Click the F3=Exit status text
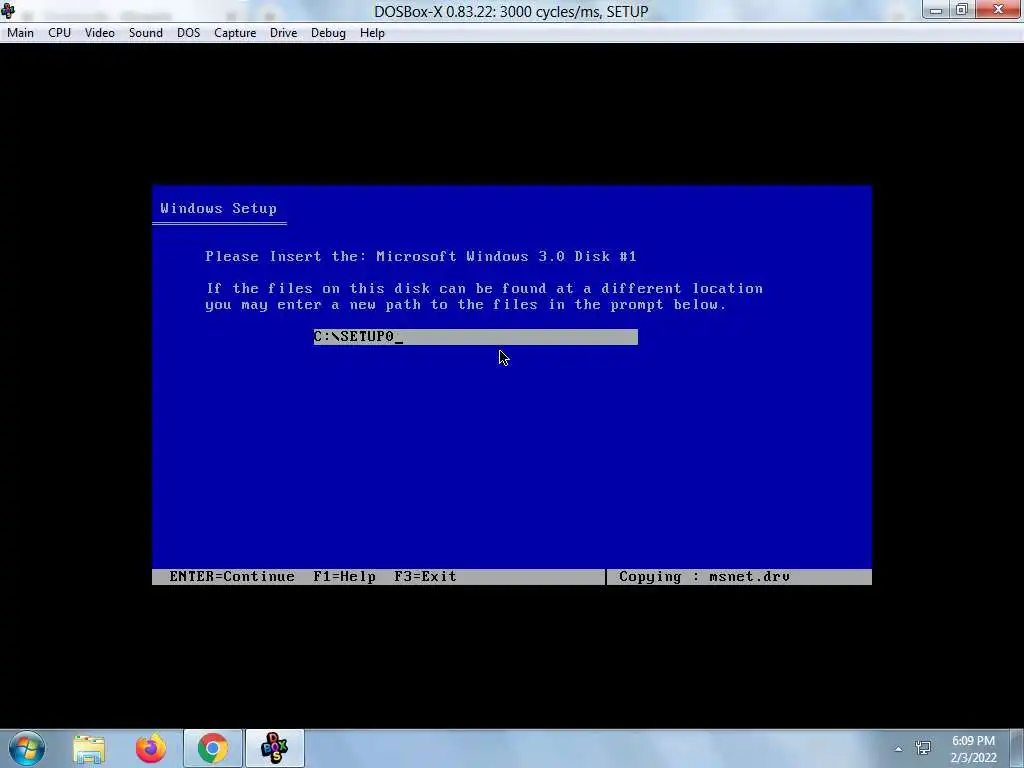 coord(425,577)
